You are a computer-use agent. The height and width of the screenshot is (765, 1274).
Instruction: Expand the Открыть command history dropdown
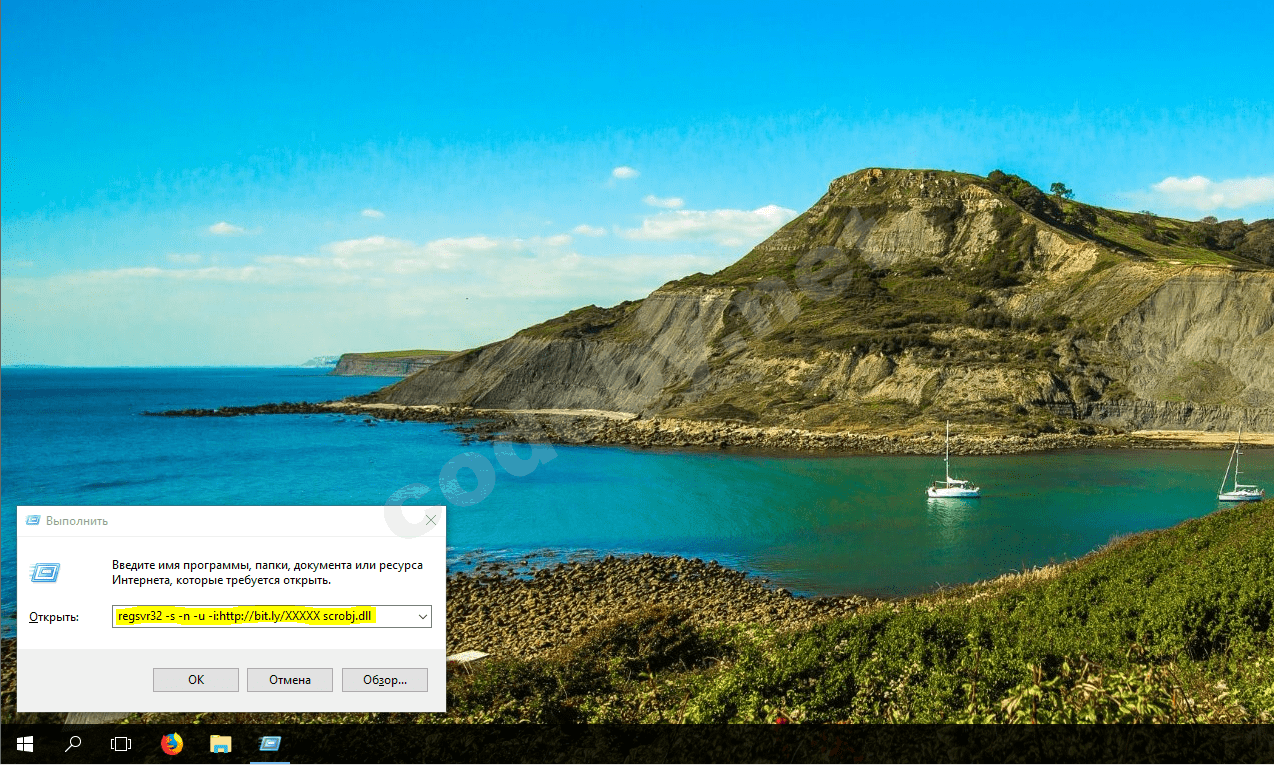[x=422, y=617]
